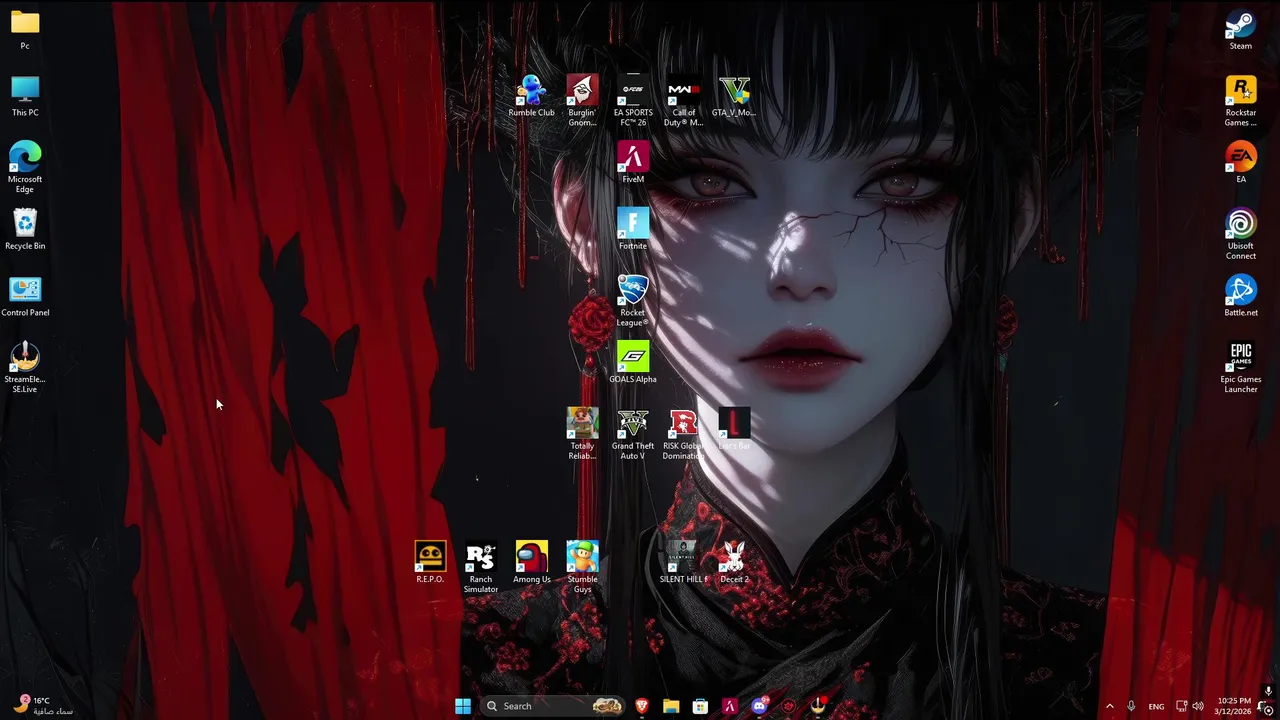1280x720 pixels.
Task: Select the GOALS Alpha icon
Action: (x=633, y=363)
